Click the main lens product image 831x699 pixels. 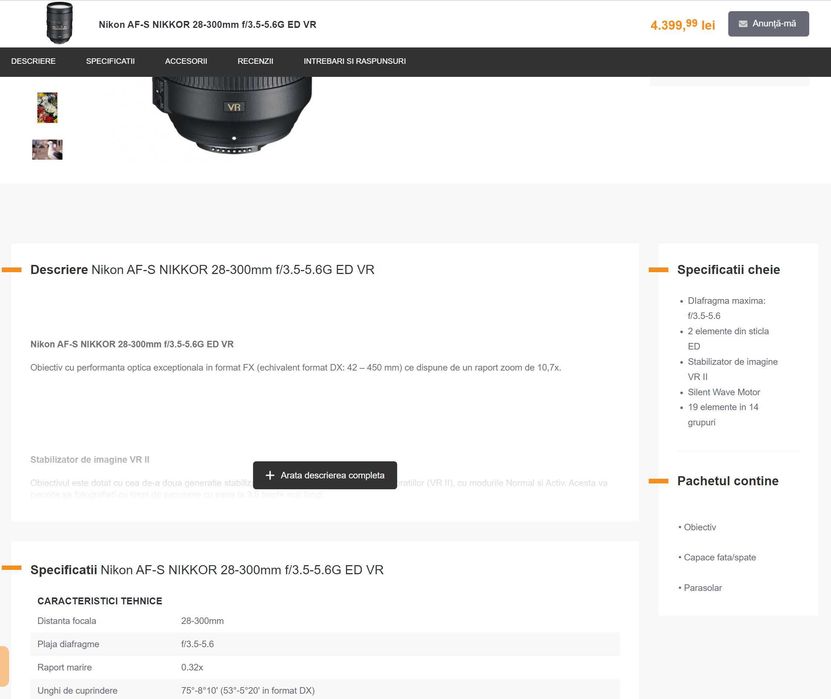232,115
